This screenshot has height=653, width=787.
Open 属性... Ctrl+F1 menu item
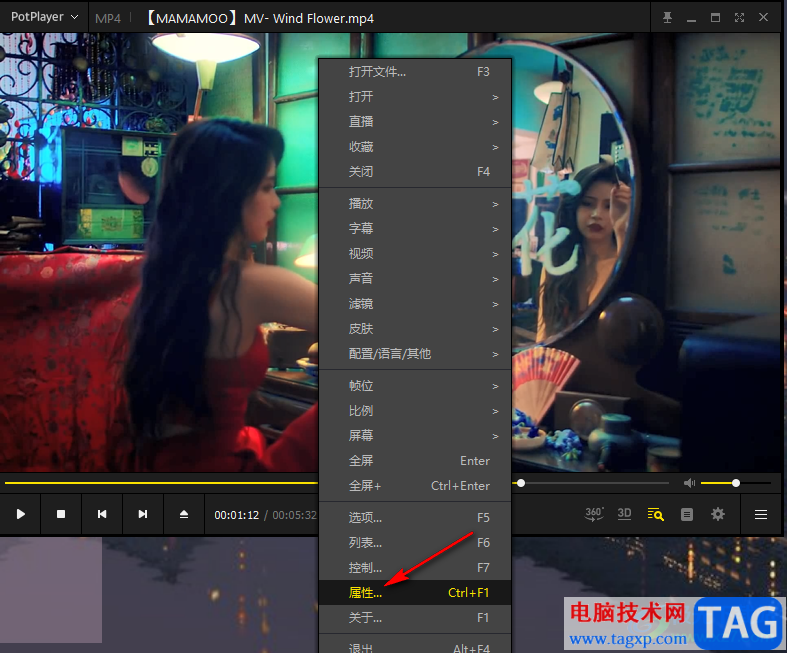415,593
